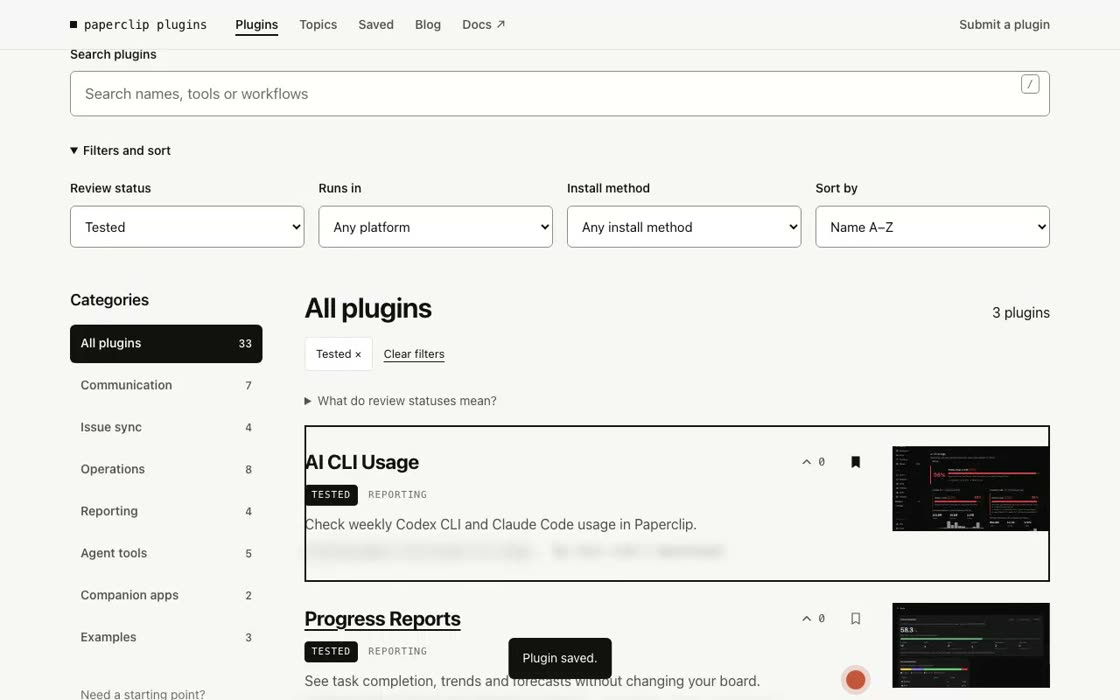The width and height of the screenshot is (1120, 700).
Task: Open the AI CLI Usage plugin title
Action: [362, 462]
